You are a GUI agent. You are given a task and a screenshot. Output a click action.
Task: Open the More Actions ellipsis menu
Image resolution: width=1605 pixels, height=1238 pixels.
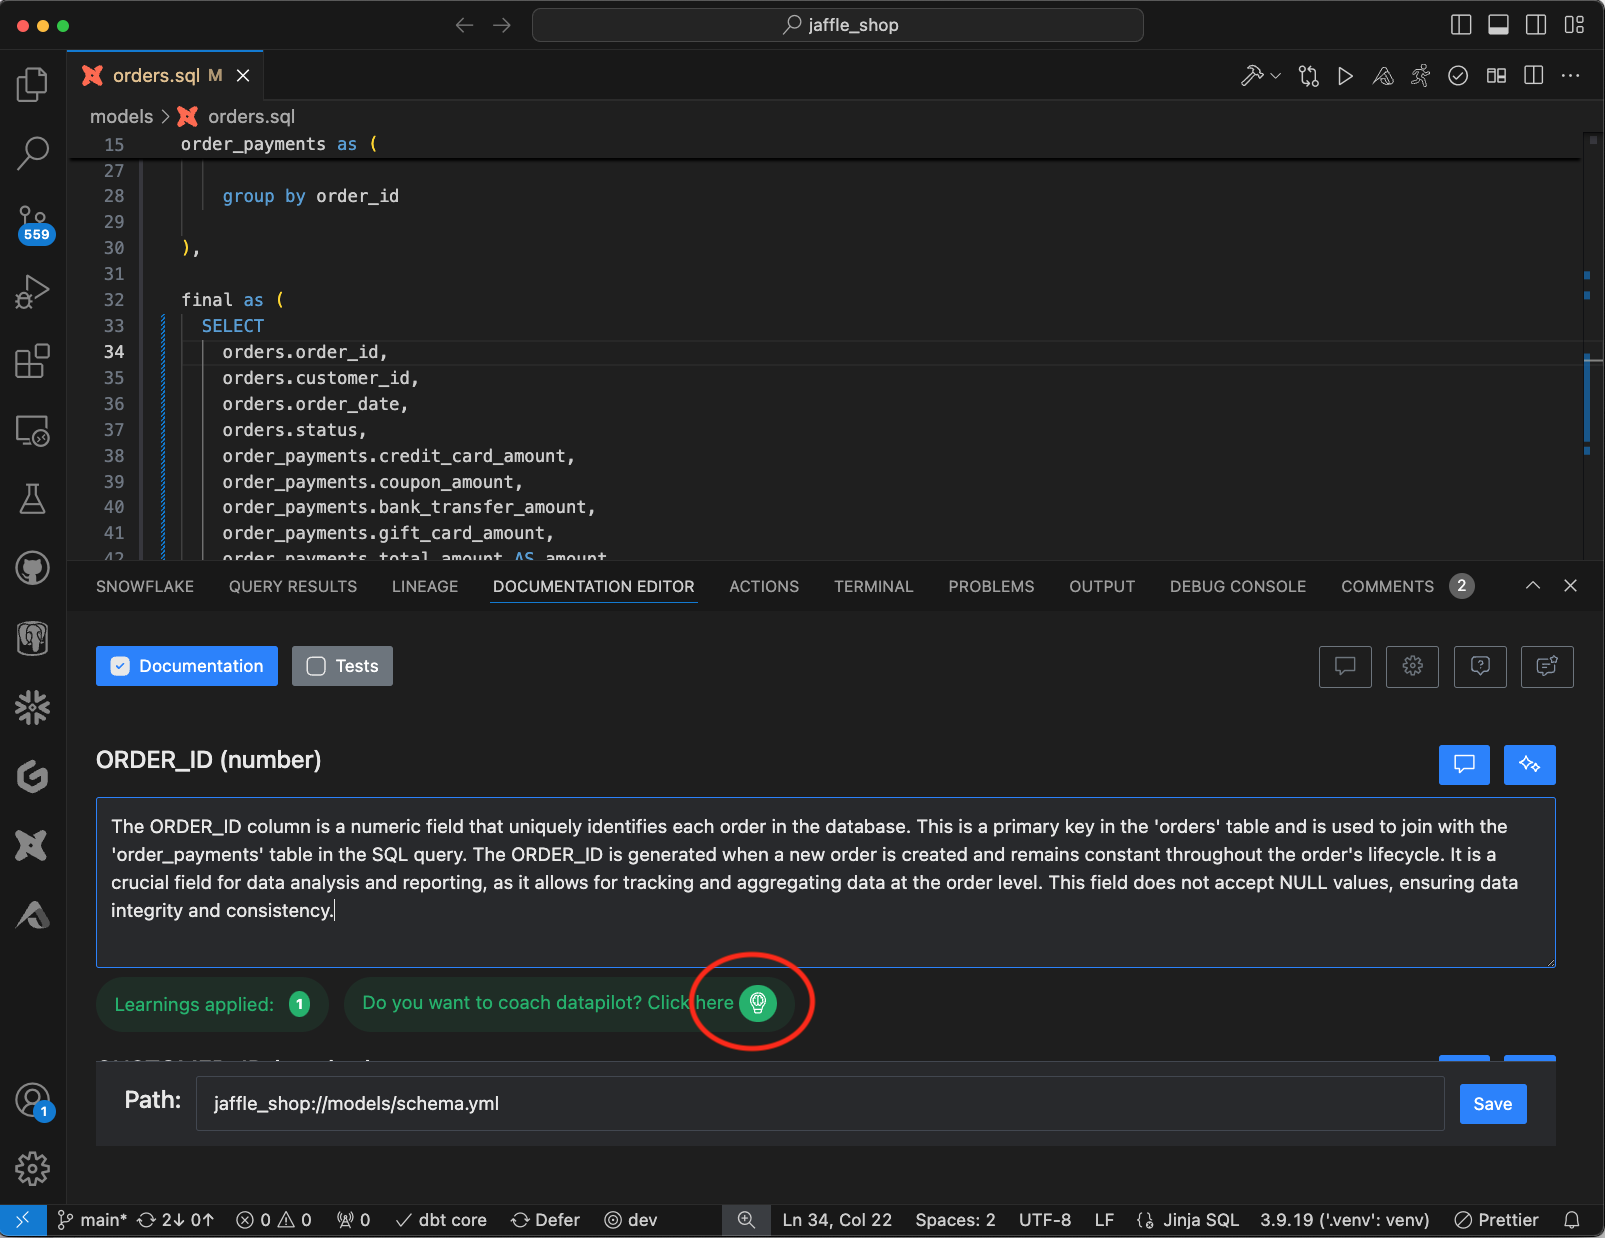click(x=1571, y=76)
